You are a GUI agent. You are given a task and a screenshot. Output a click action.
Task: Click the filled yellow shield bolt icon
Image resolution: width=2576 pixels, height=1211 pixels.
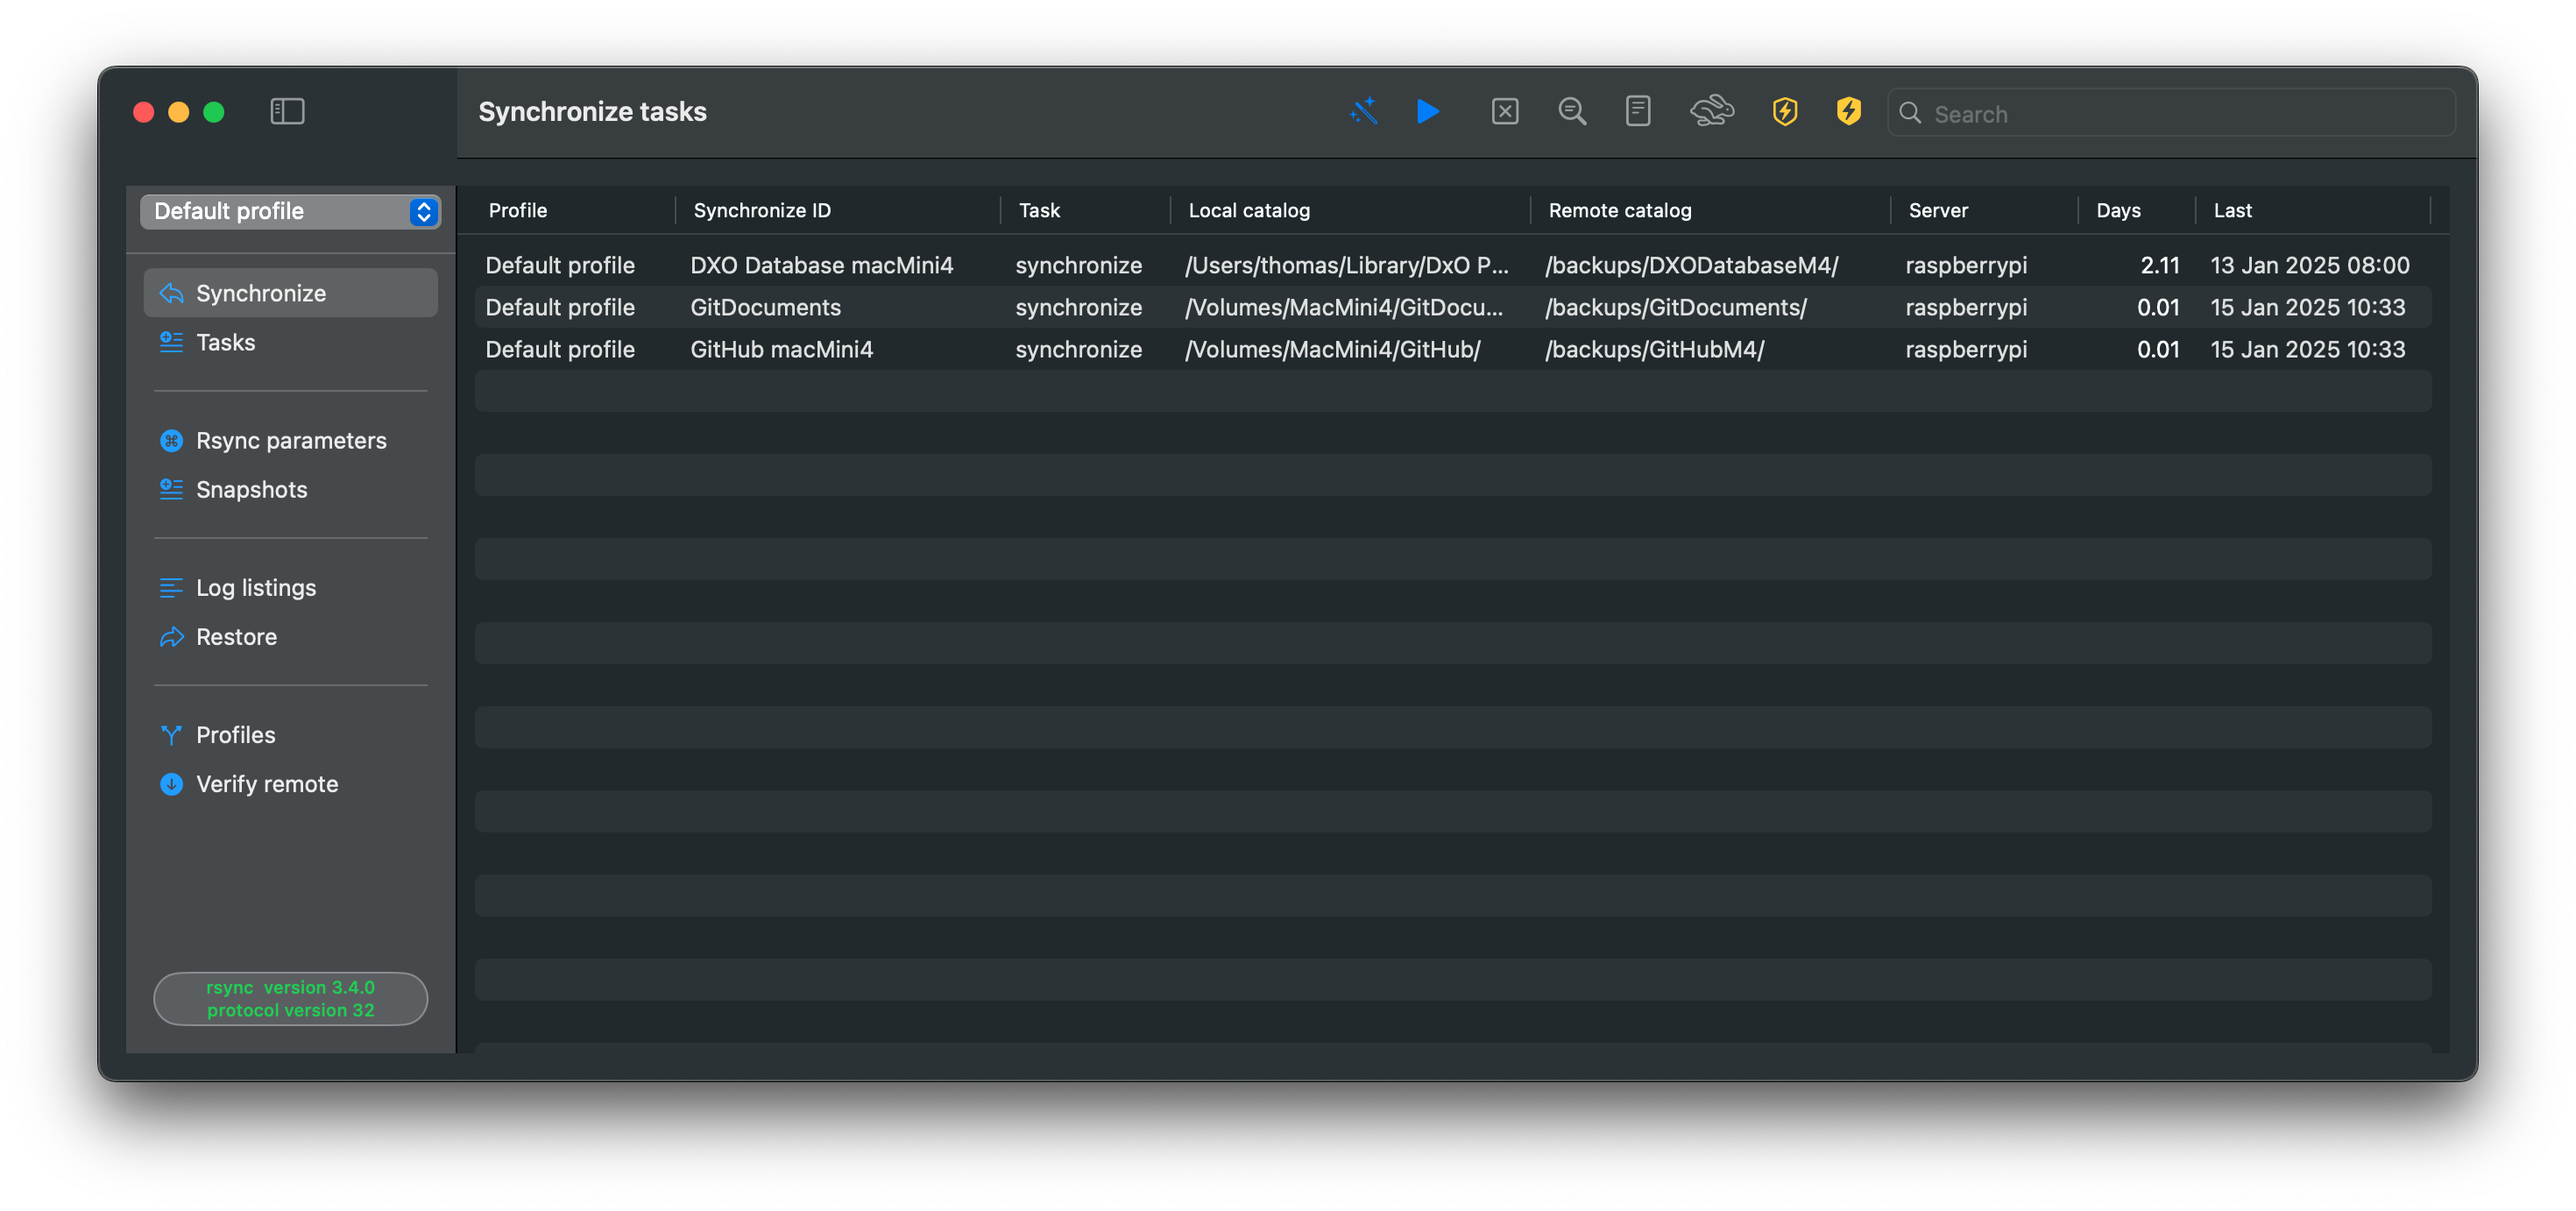(x=1848, y=111)
